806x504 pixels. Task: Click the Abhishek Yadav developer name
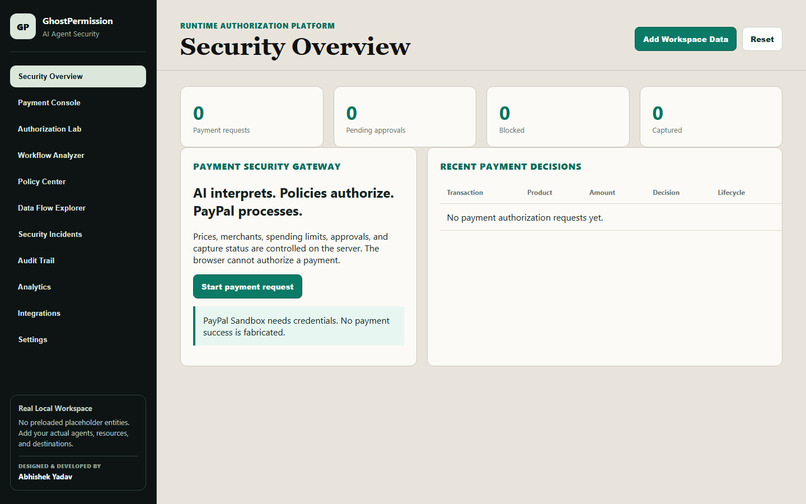point(45,477)
